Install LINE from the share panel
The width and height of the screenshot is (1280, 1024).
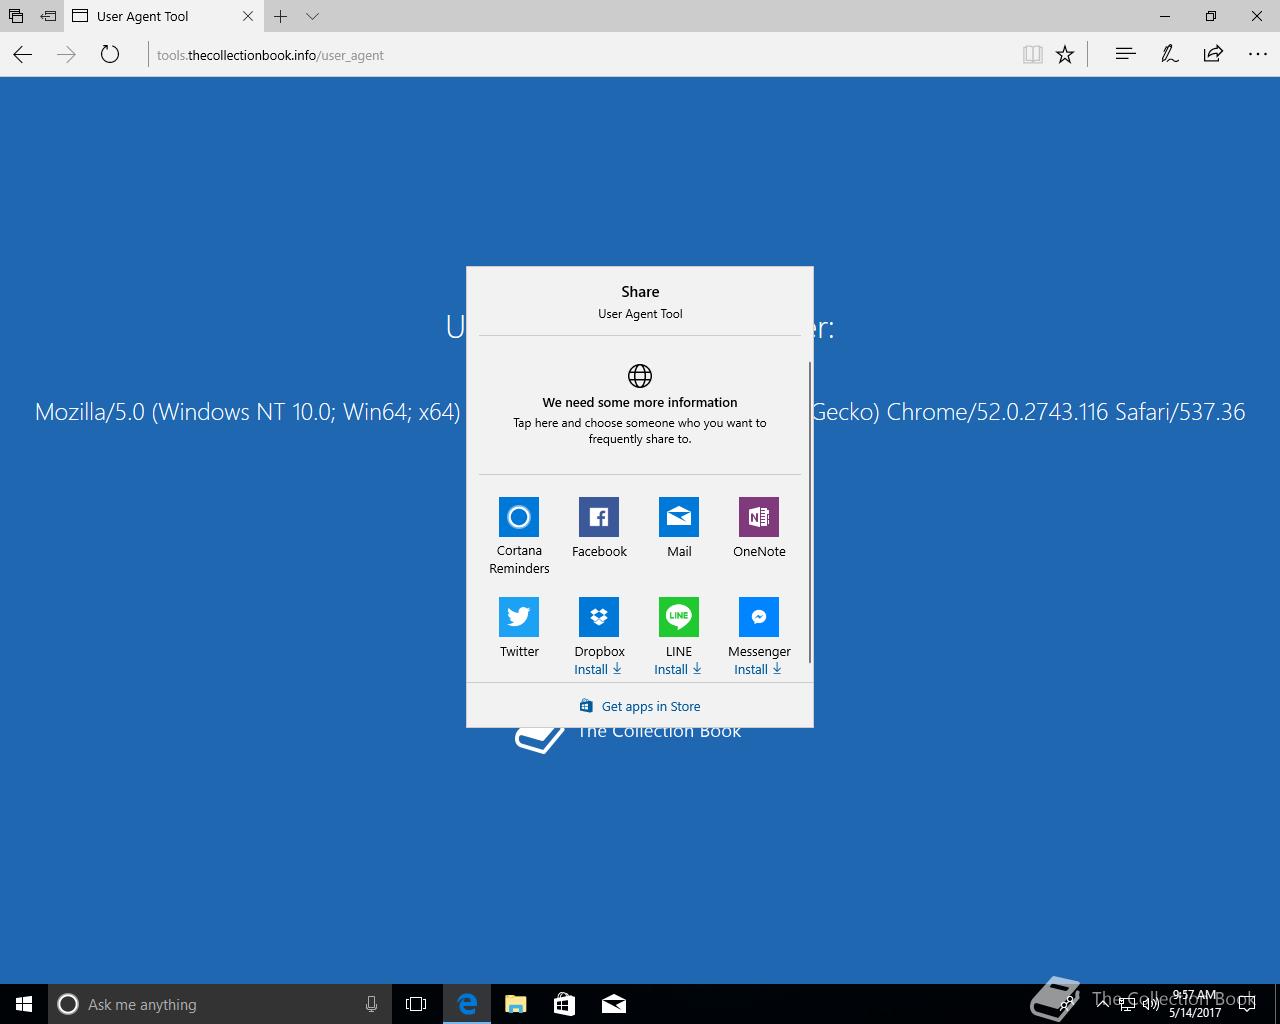(678, 669)
